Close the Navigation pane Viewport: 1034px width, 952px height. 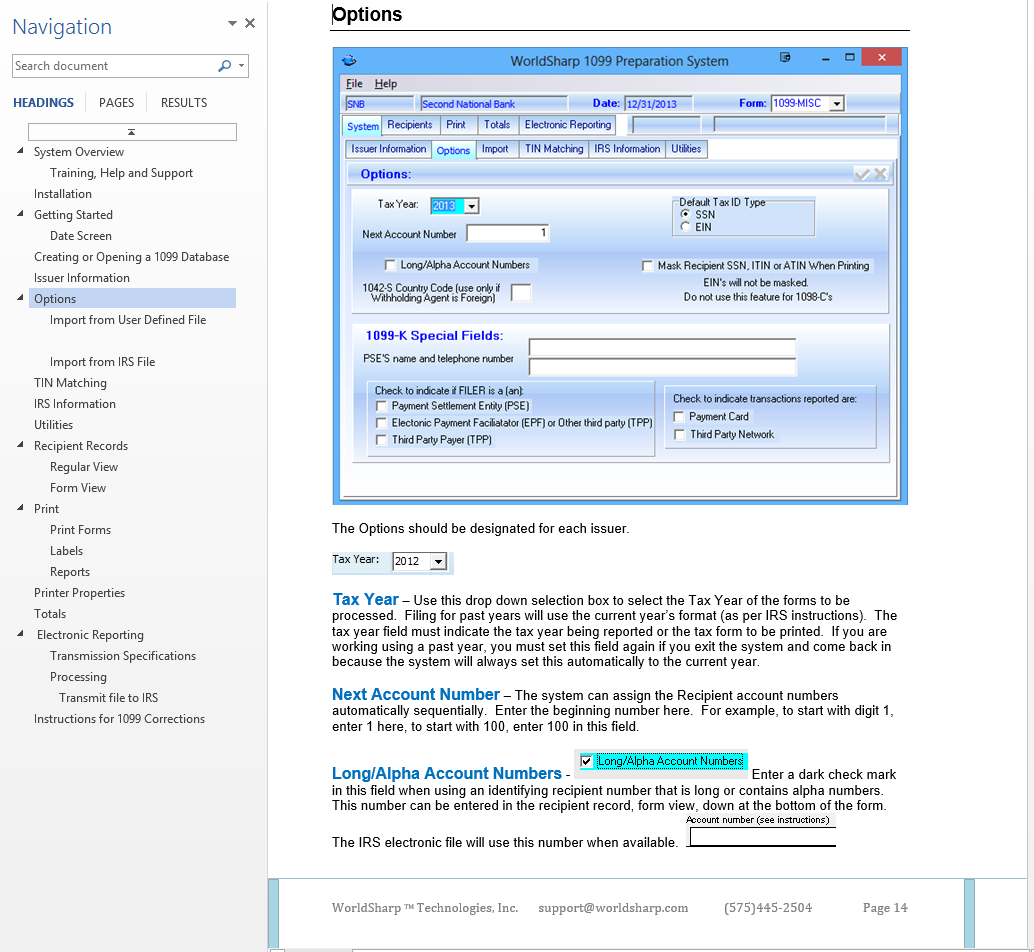[x=250, y=23]
